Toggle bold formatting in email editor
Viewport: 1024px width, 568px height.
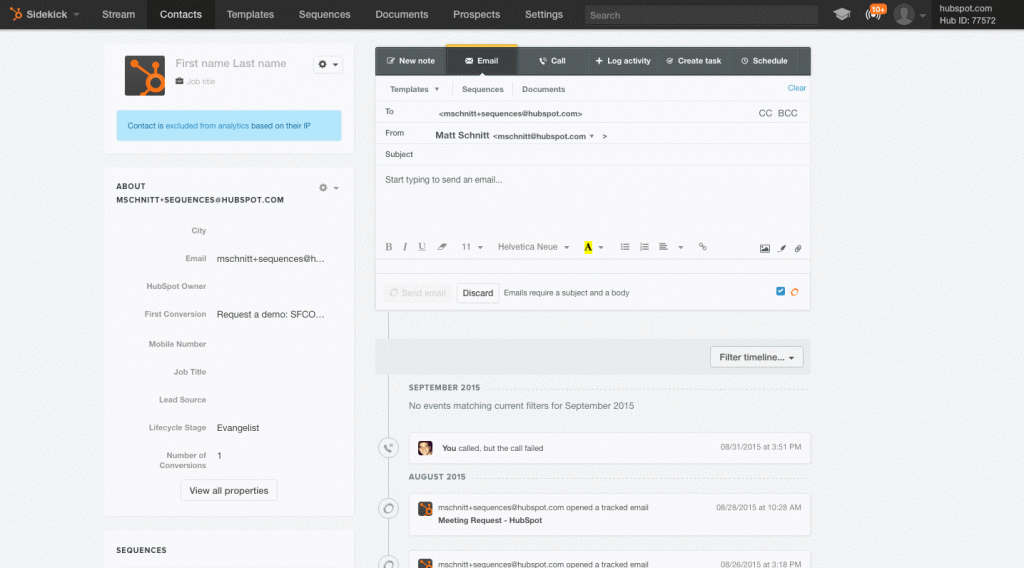point(389,247)
